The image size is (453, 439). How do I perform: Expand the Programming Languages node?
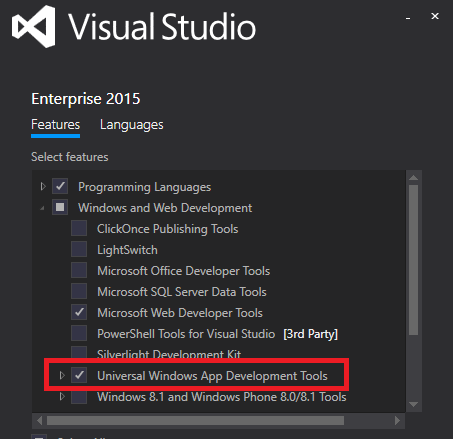pyautogui.click(x=43, y=186)
